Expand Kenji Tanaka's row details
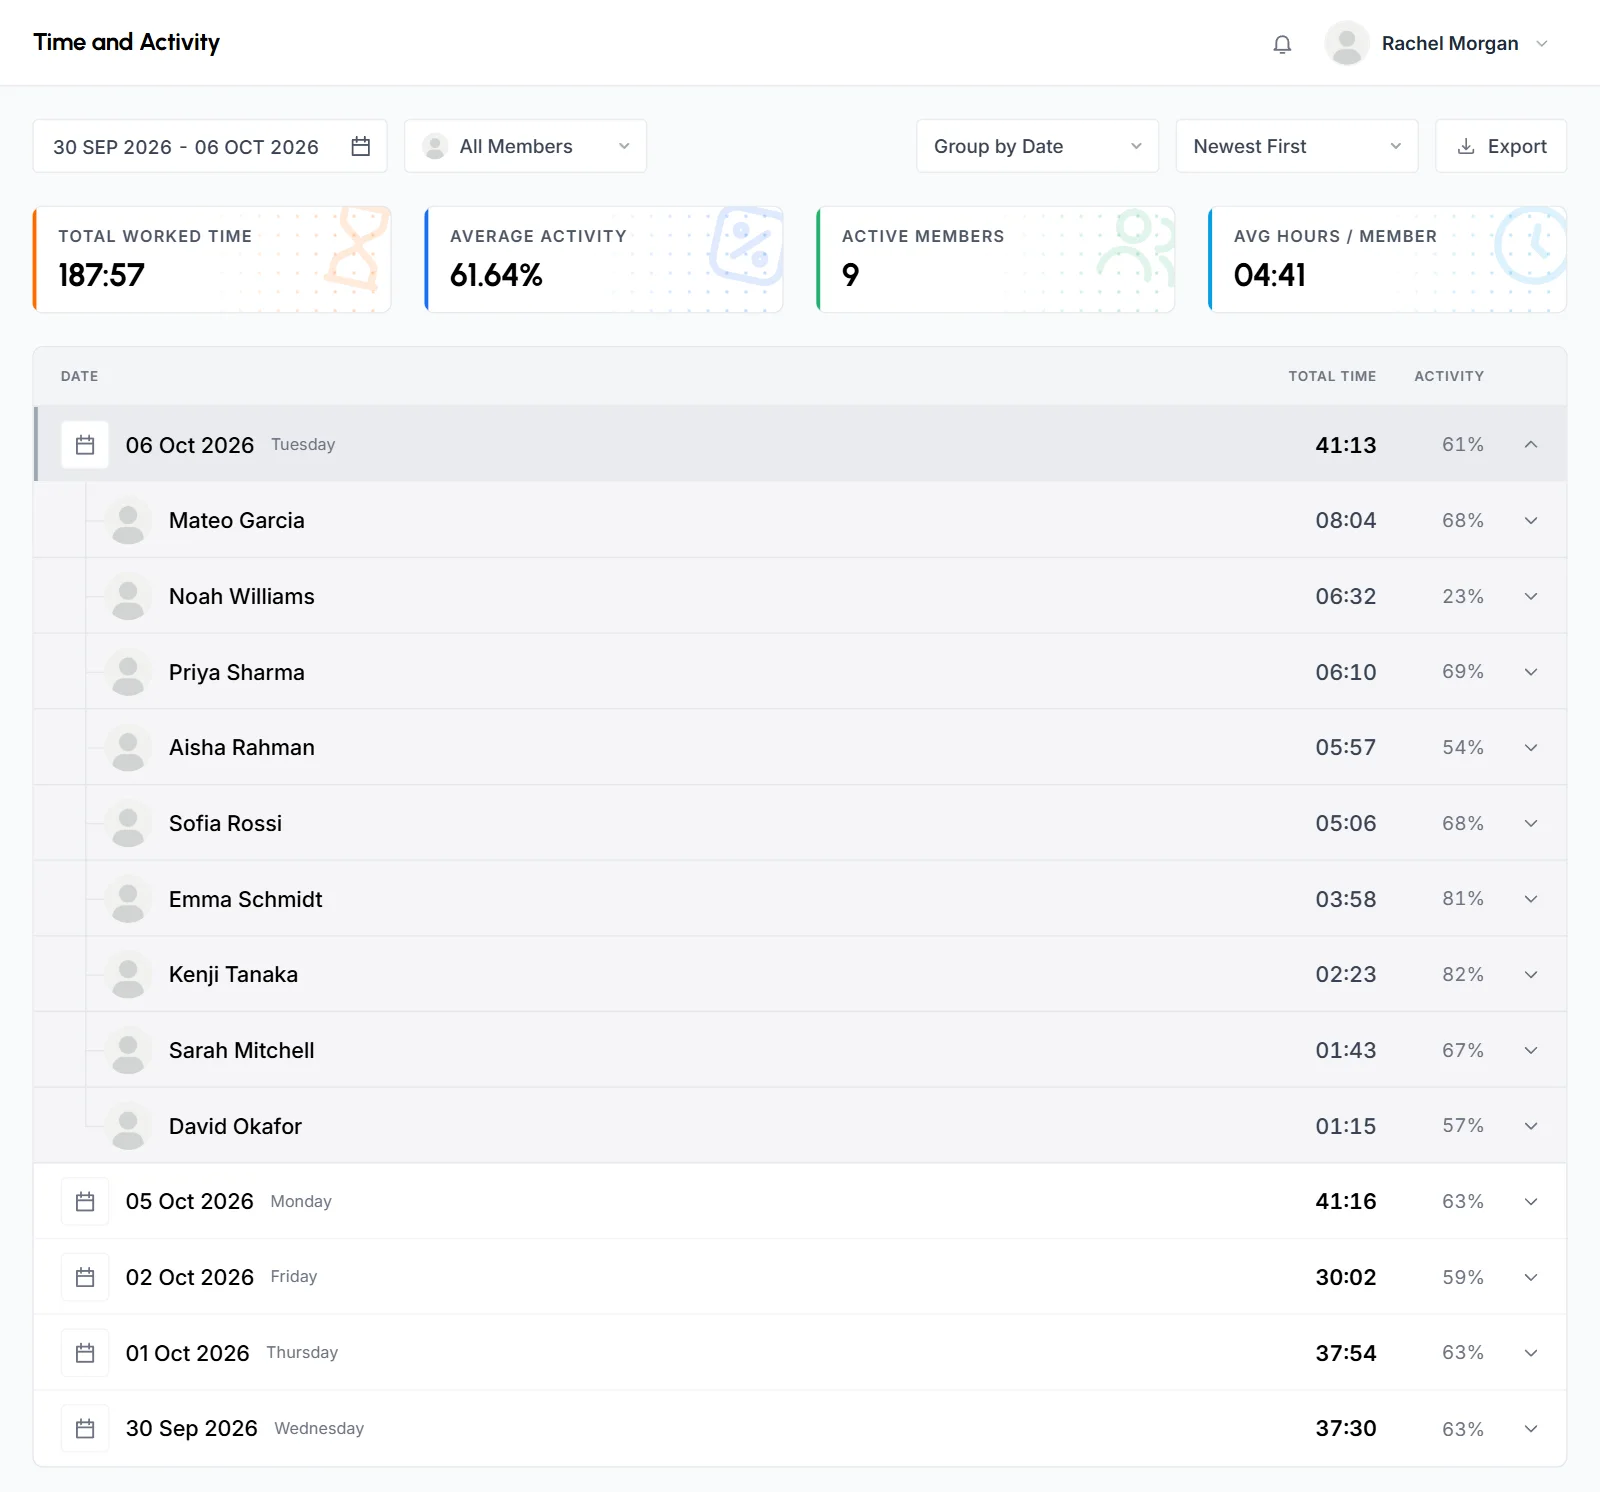This screenshot has height=1492, width=1600. coord(1531,975)
